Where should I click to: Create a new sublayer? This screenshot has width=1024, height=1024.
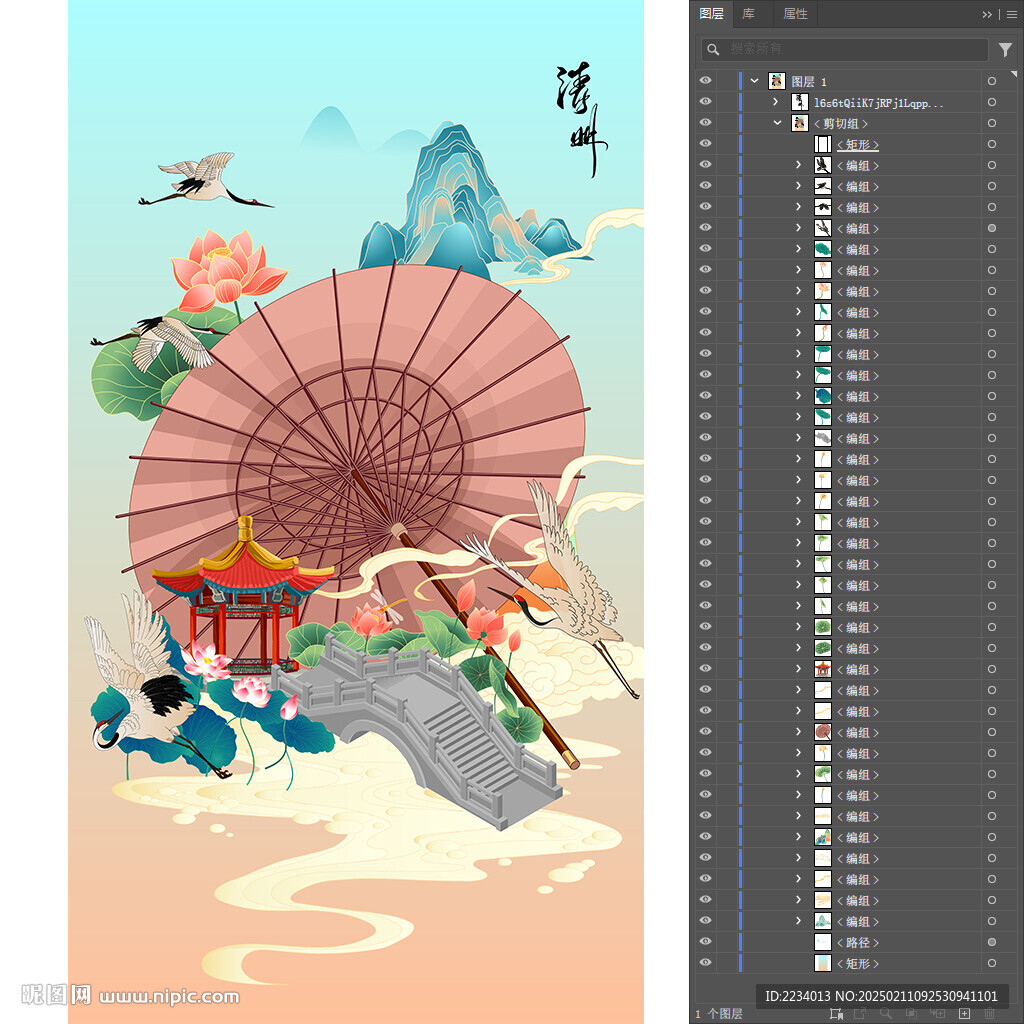(938, 1014)
